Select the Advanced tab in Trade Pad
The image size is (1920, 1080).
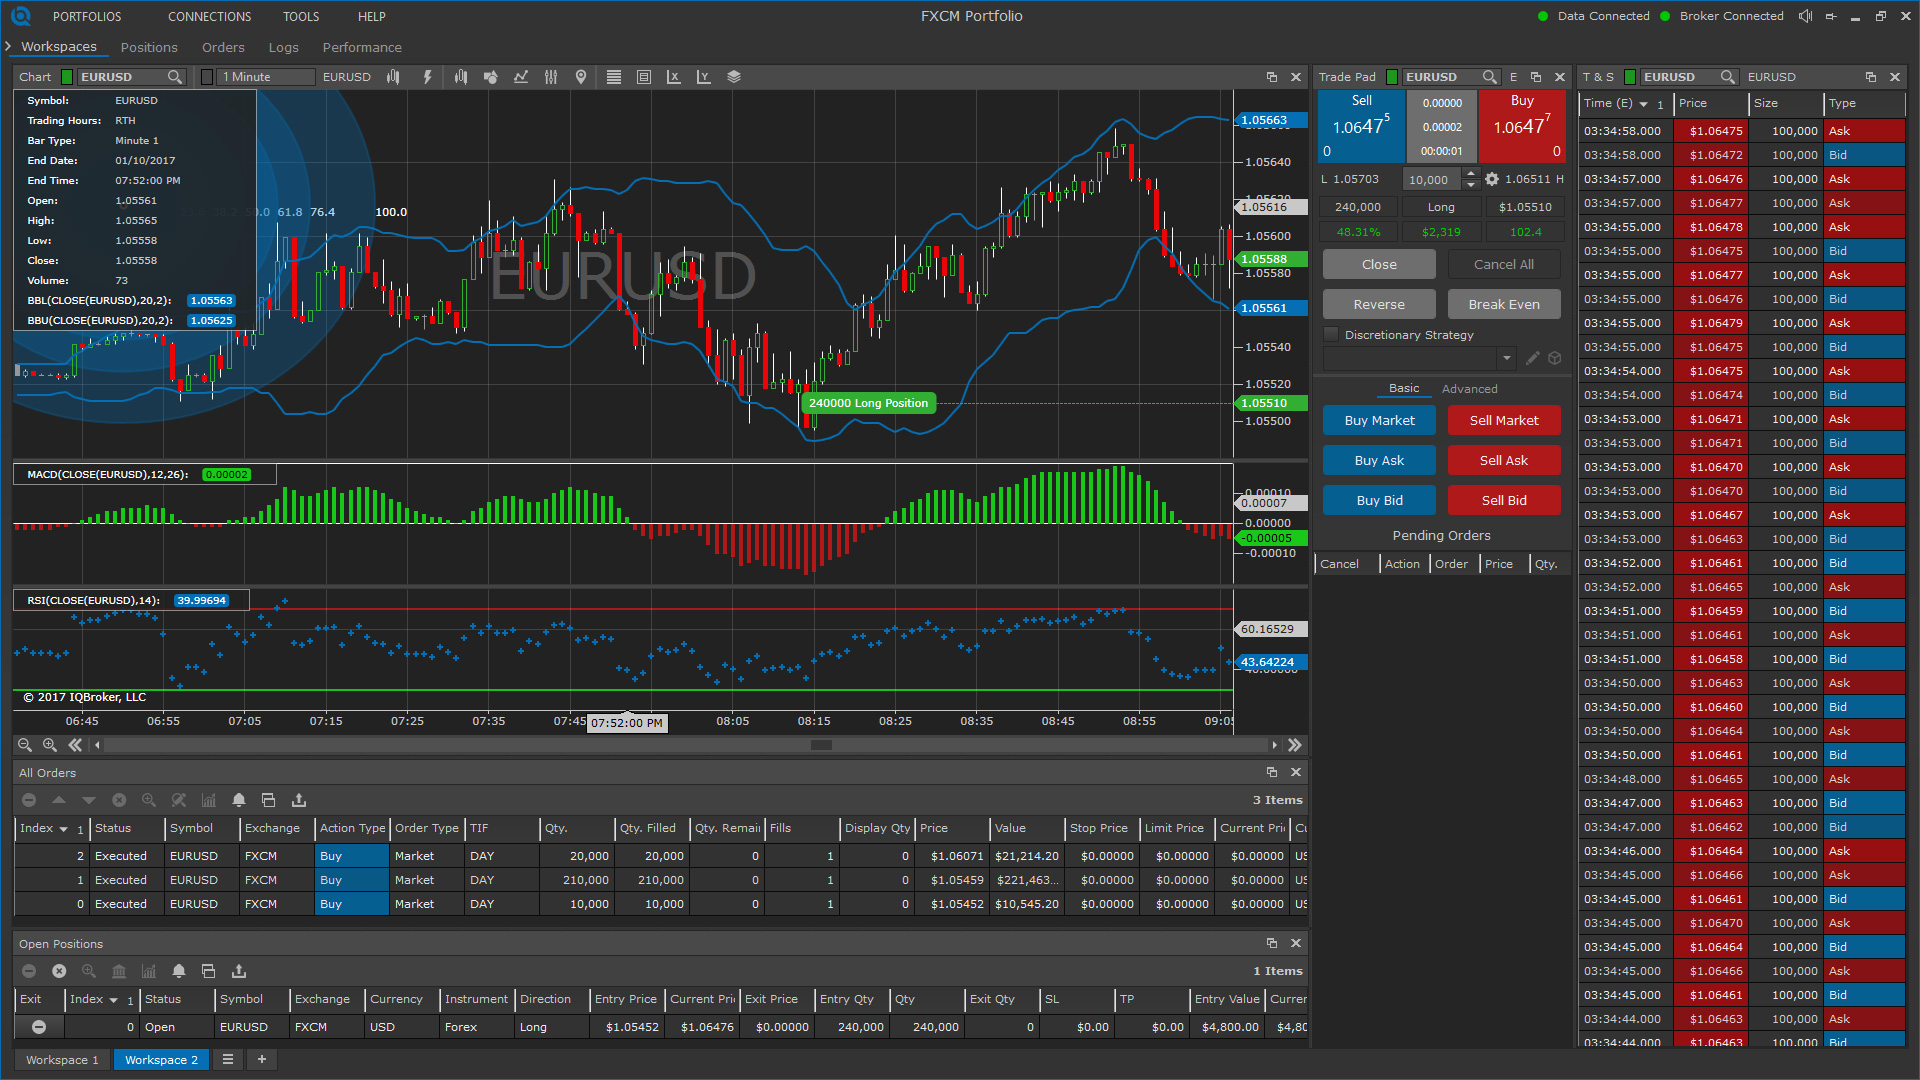coord(1470,389)
